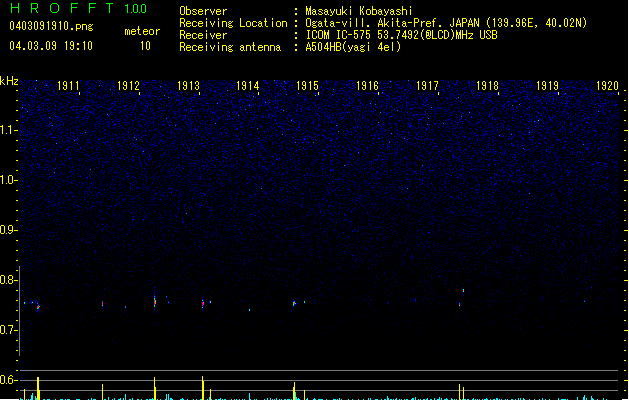Click the 1917 time axis marker

coord(427,86)
